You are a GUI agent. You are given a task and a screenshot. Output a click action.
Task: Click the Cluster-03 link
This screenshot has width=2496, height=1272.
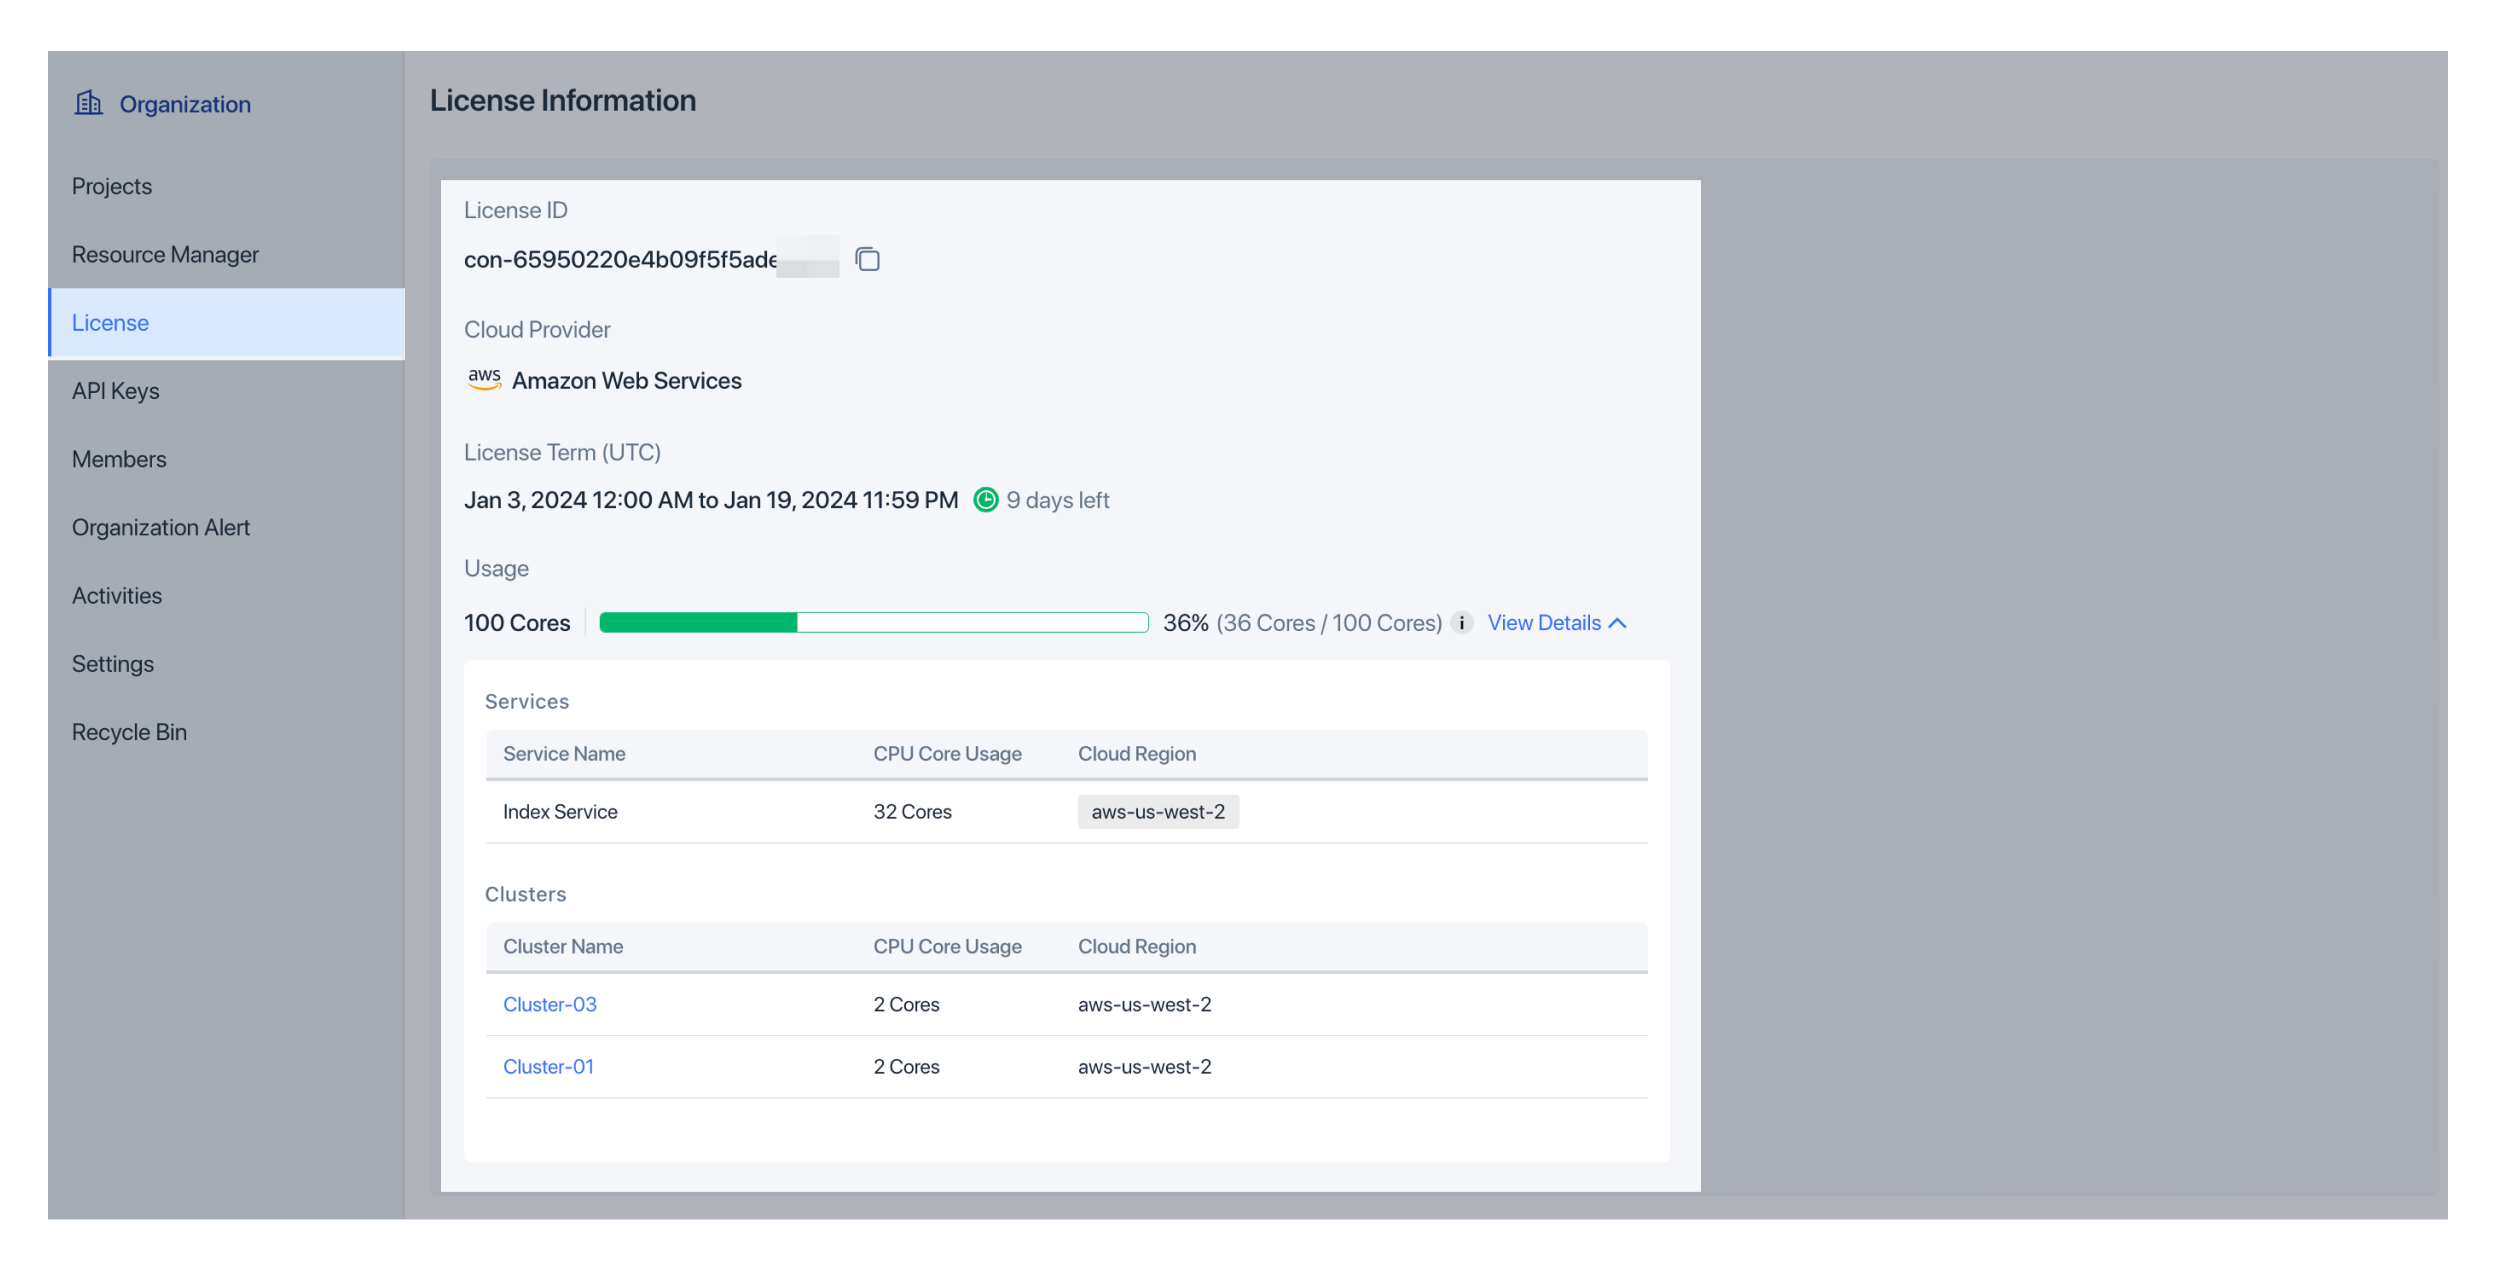550,1003
